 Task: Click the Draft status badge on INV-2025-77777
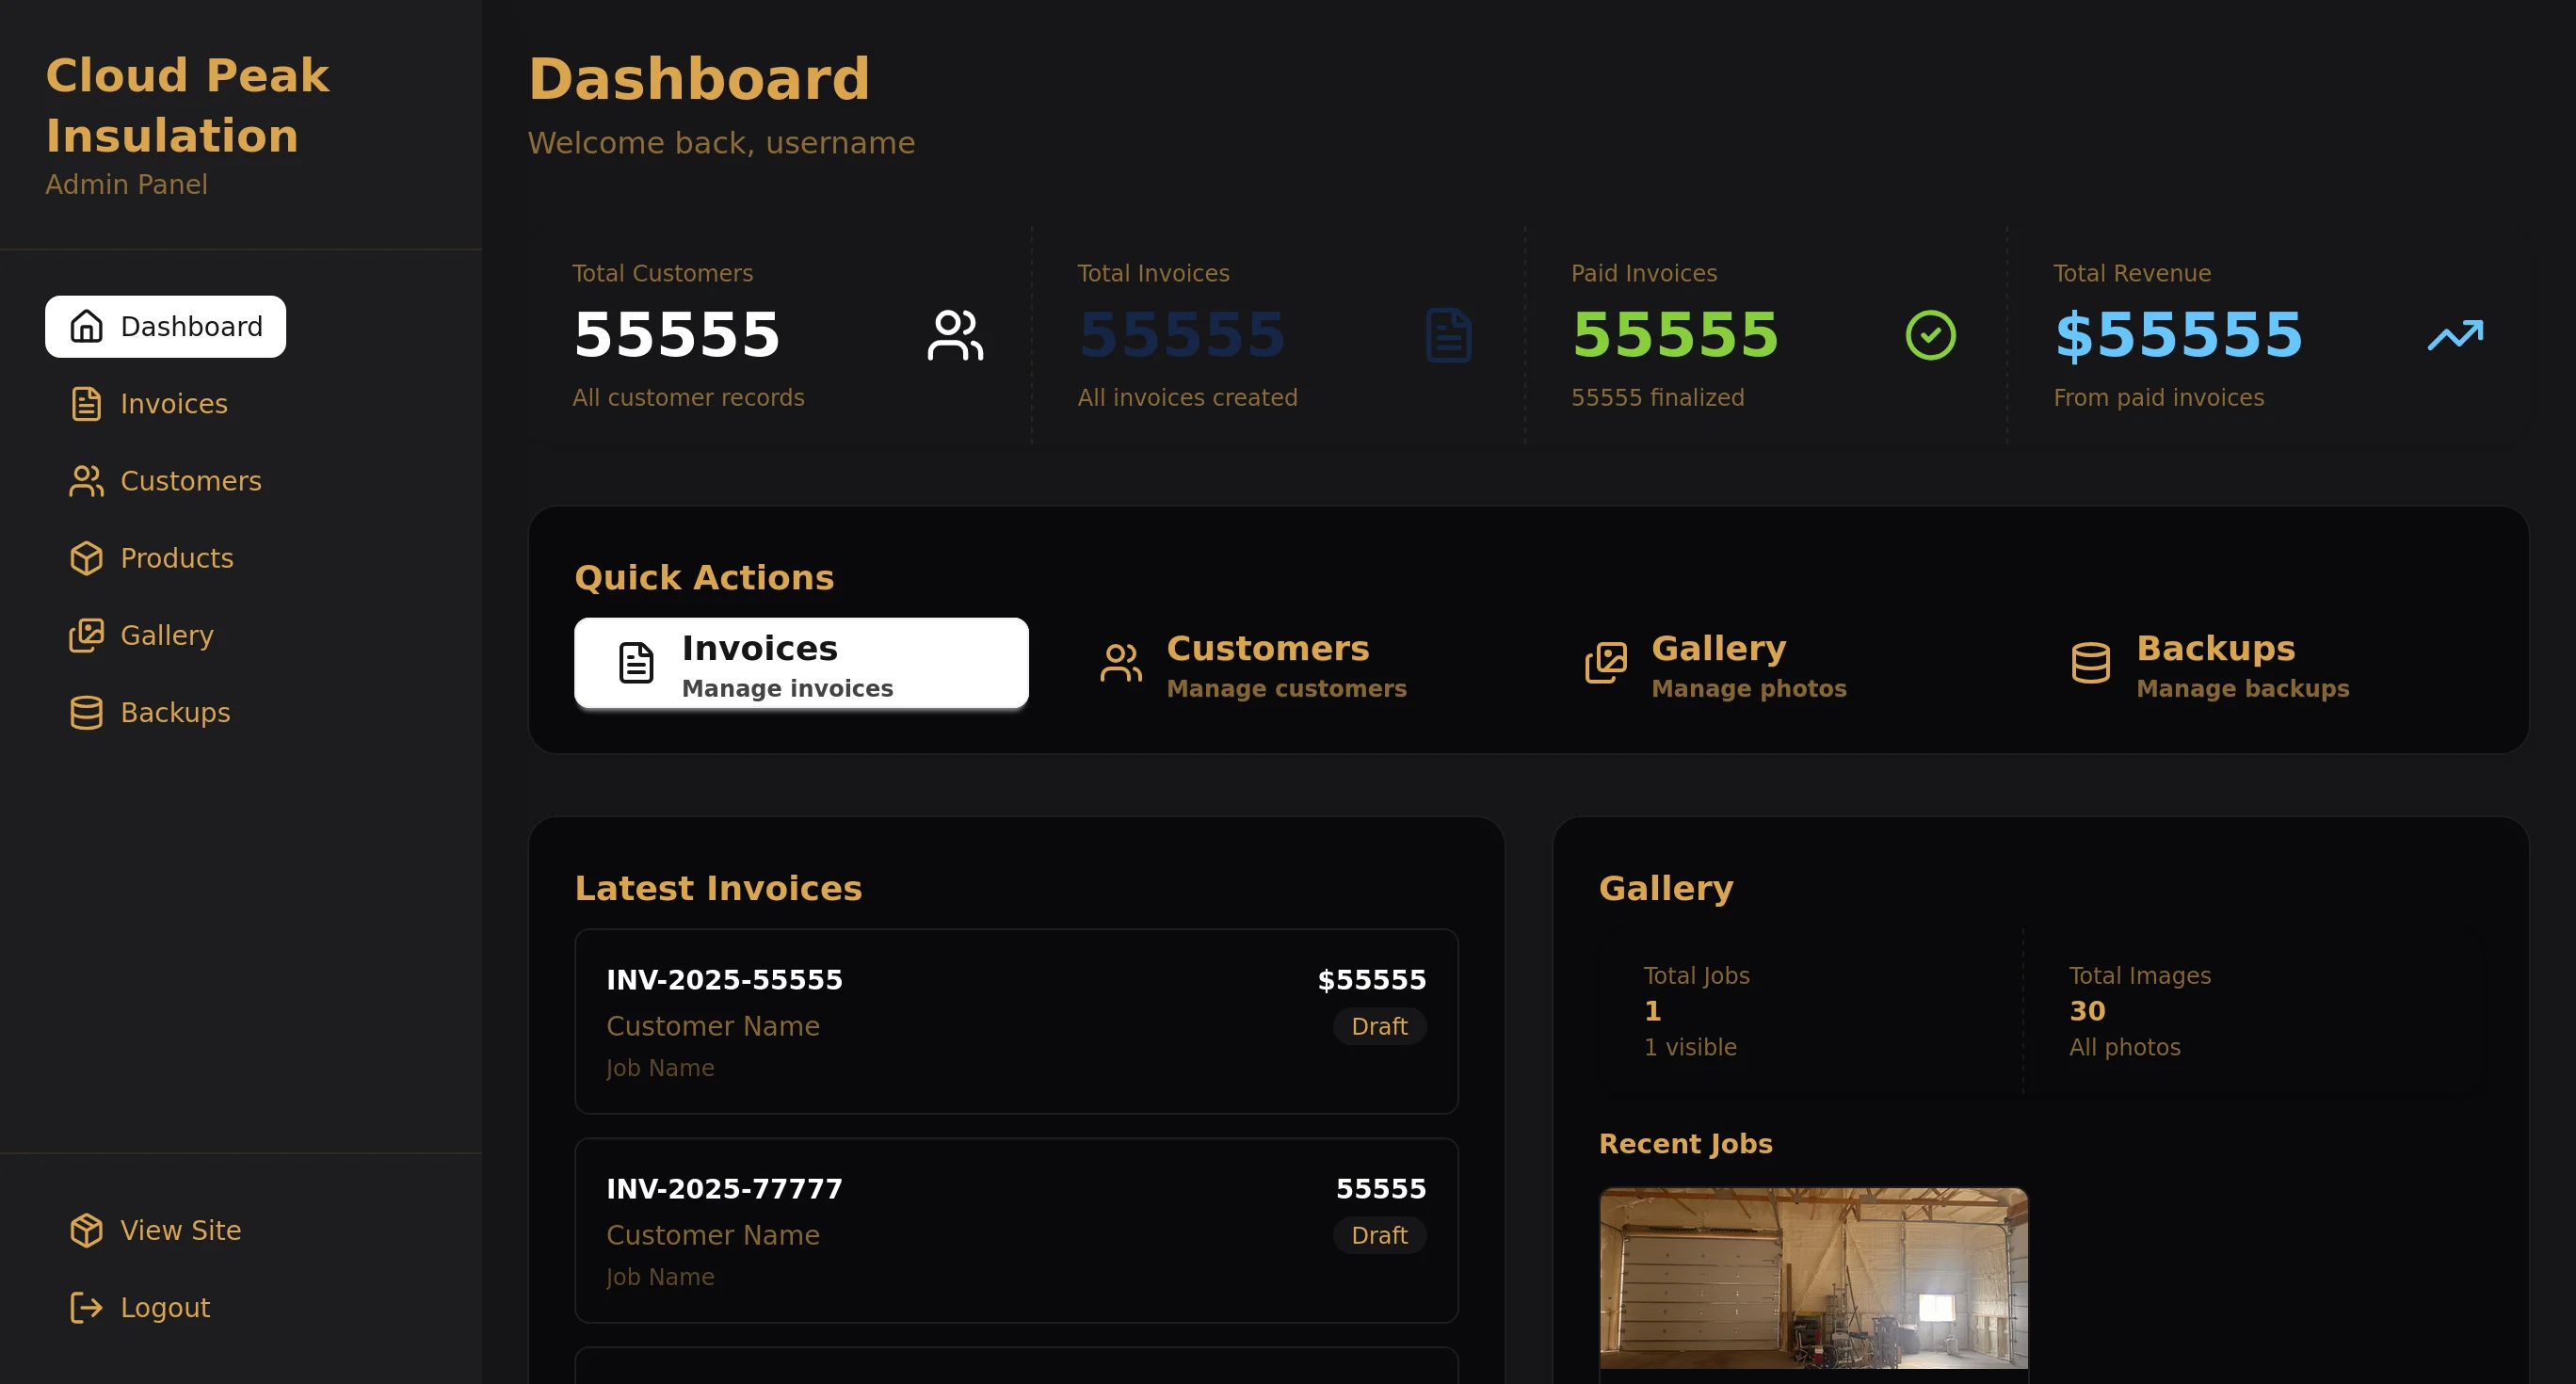(x=1379, y=1235)
